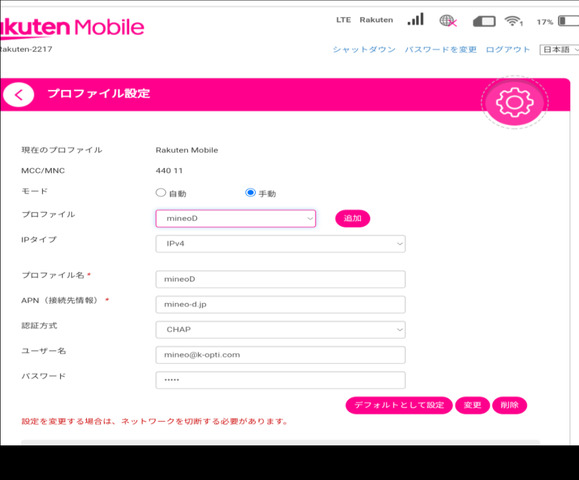Select the 手動 mode radio button

click(250, 192)
